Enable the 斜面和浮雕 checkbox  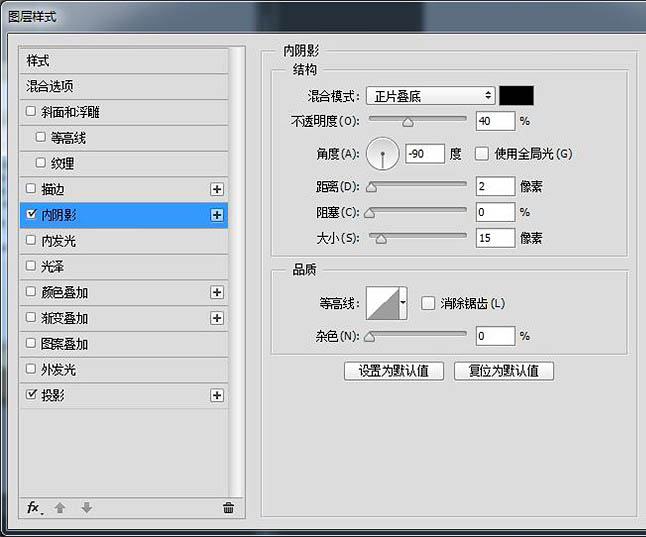31,112
